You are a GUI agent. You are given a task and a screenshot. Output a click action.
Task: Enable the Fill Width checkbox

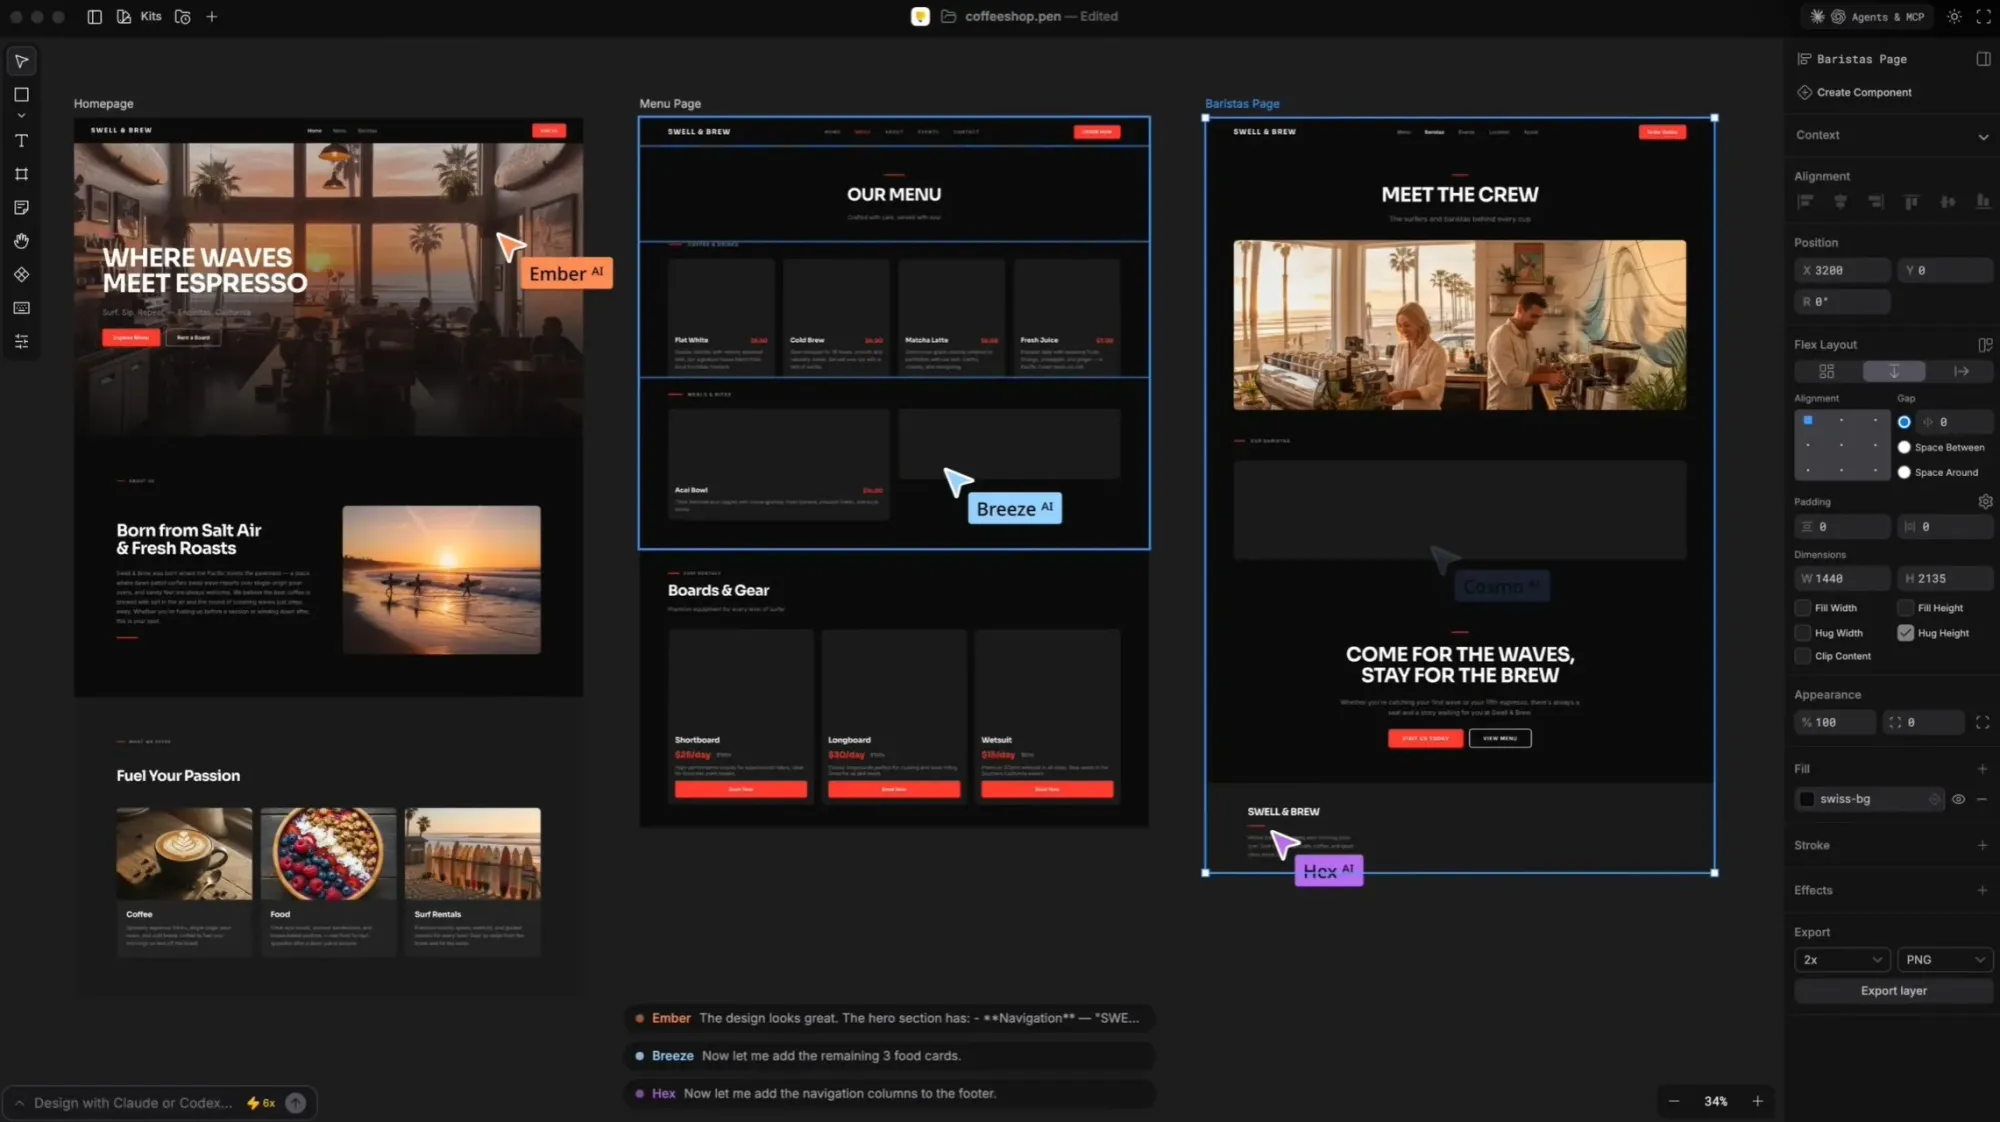click(1803, 608)
